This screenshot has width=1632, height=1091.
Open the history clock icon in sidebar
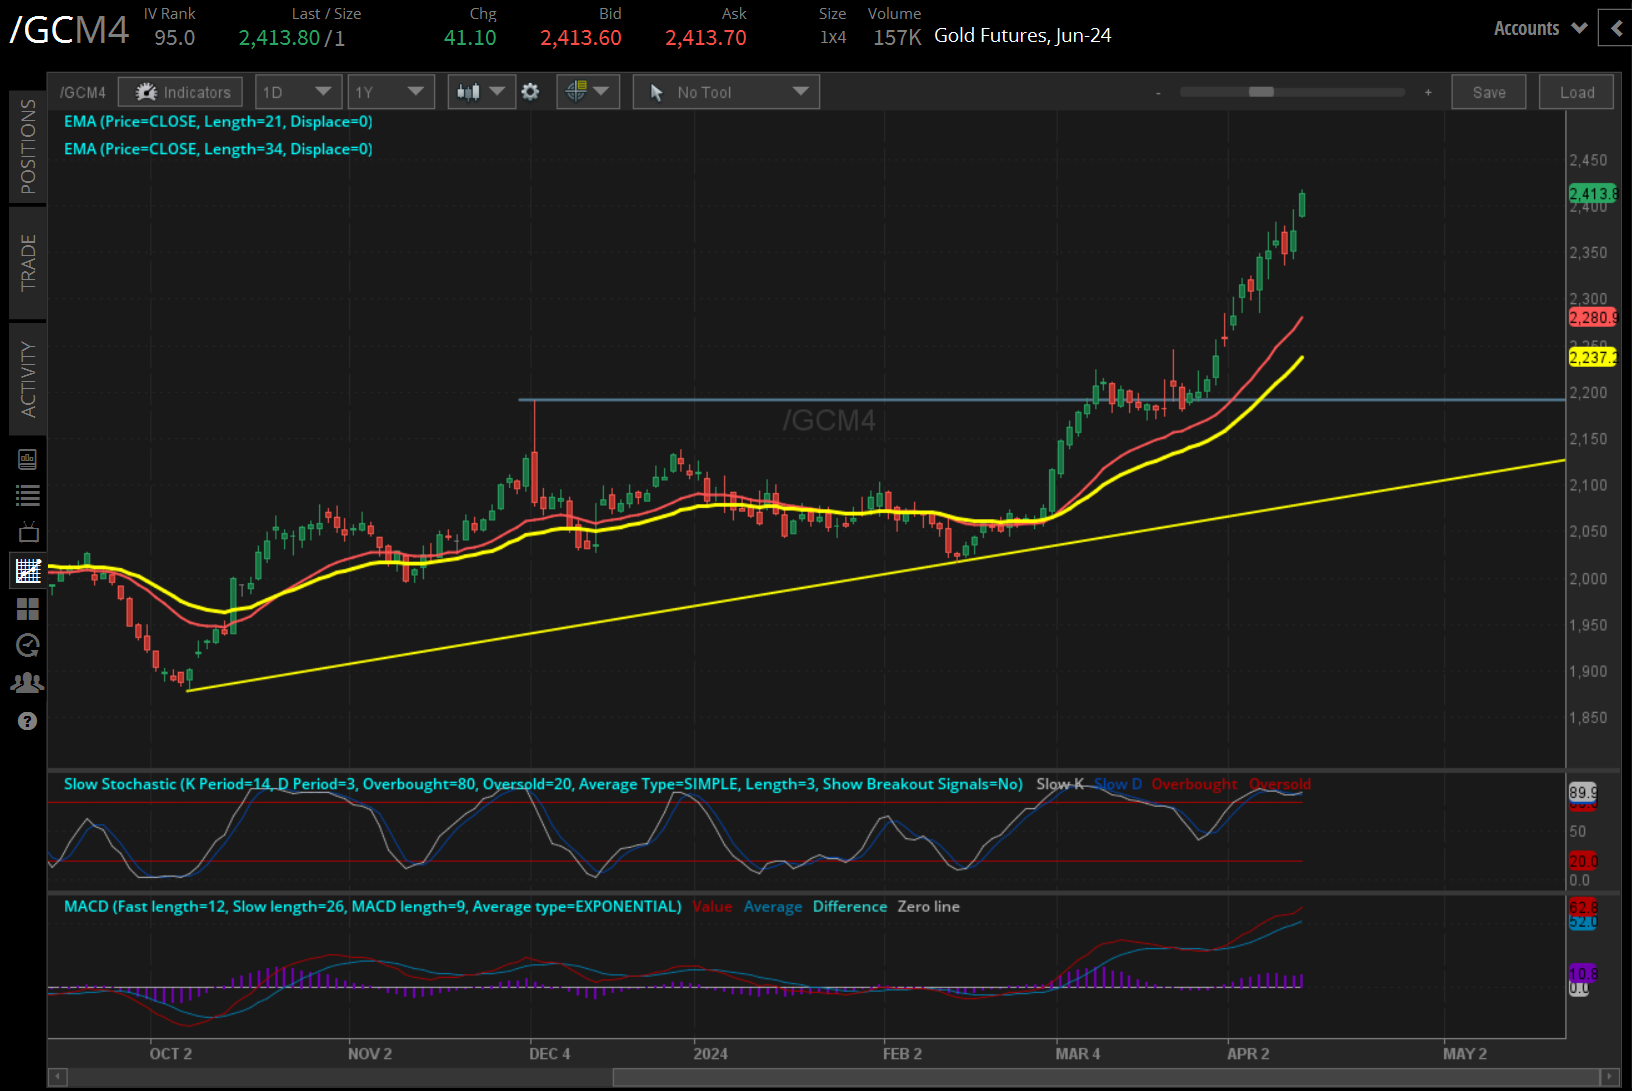(27, 645)
